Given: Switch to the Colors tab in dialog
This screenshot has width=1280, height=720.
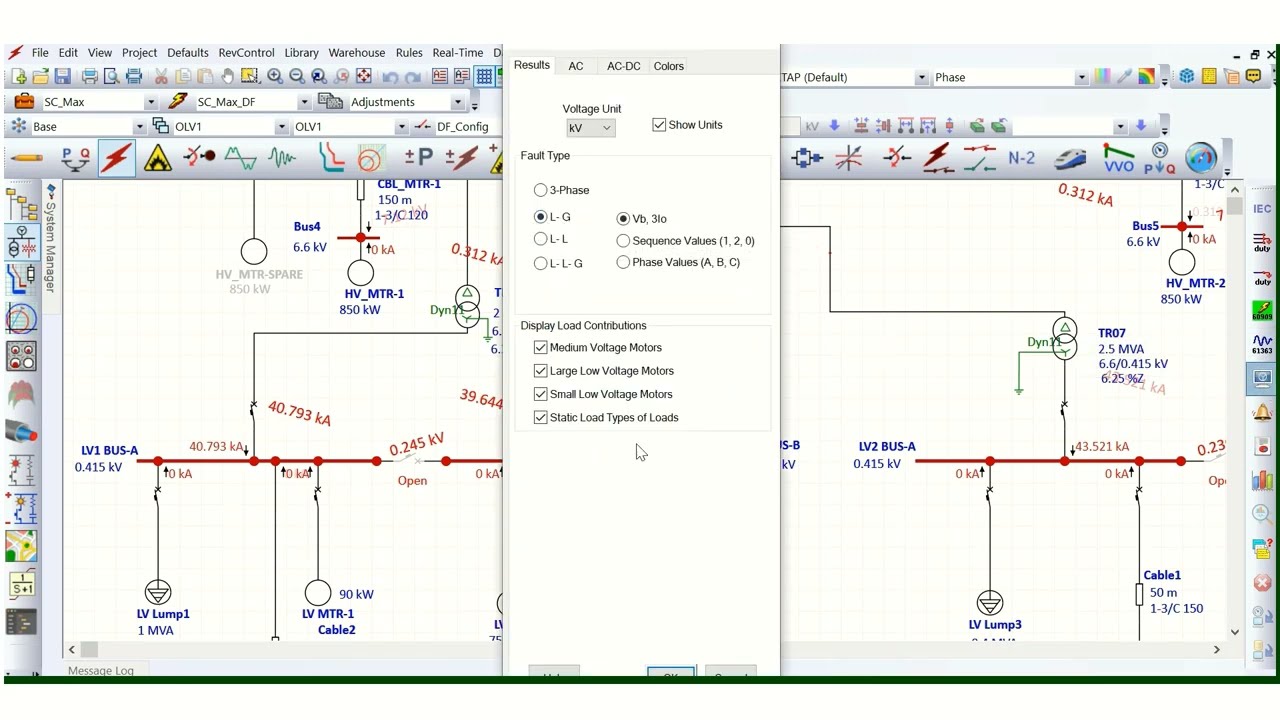Looking at the screenshot, I should 669,66.
